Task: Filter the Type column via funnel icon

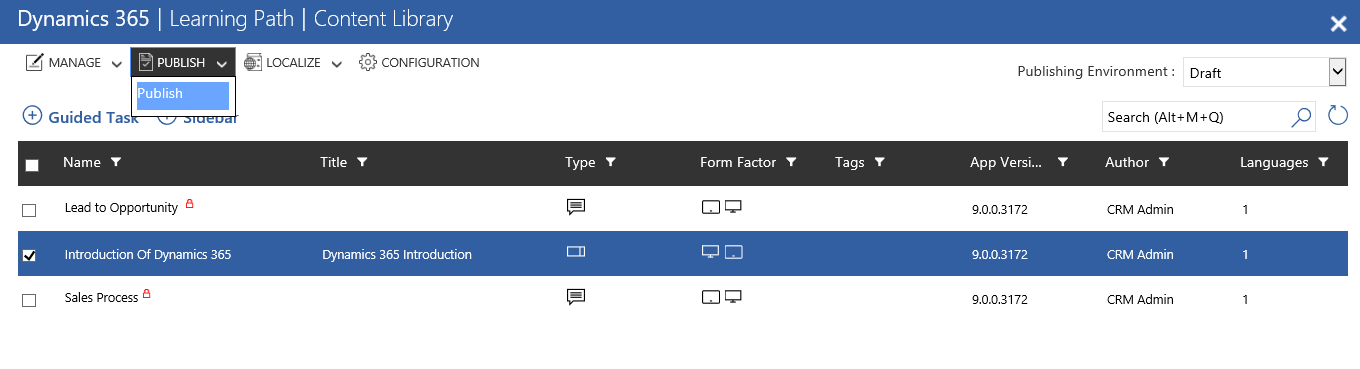Action: tap(611, 162)
